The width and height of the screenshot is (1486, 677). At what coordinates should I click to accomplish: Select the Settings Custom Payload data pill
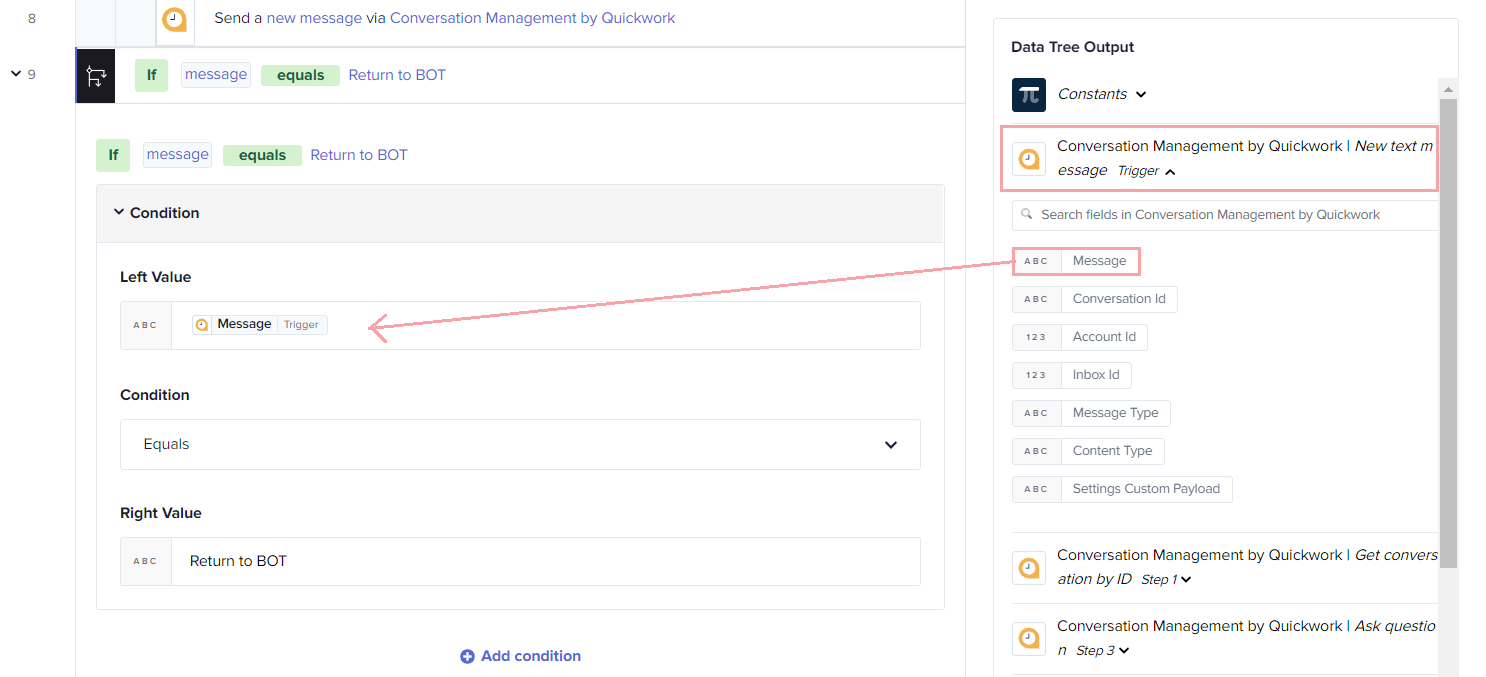click(x=1122, y=489)
